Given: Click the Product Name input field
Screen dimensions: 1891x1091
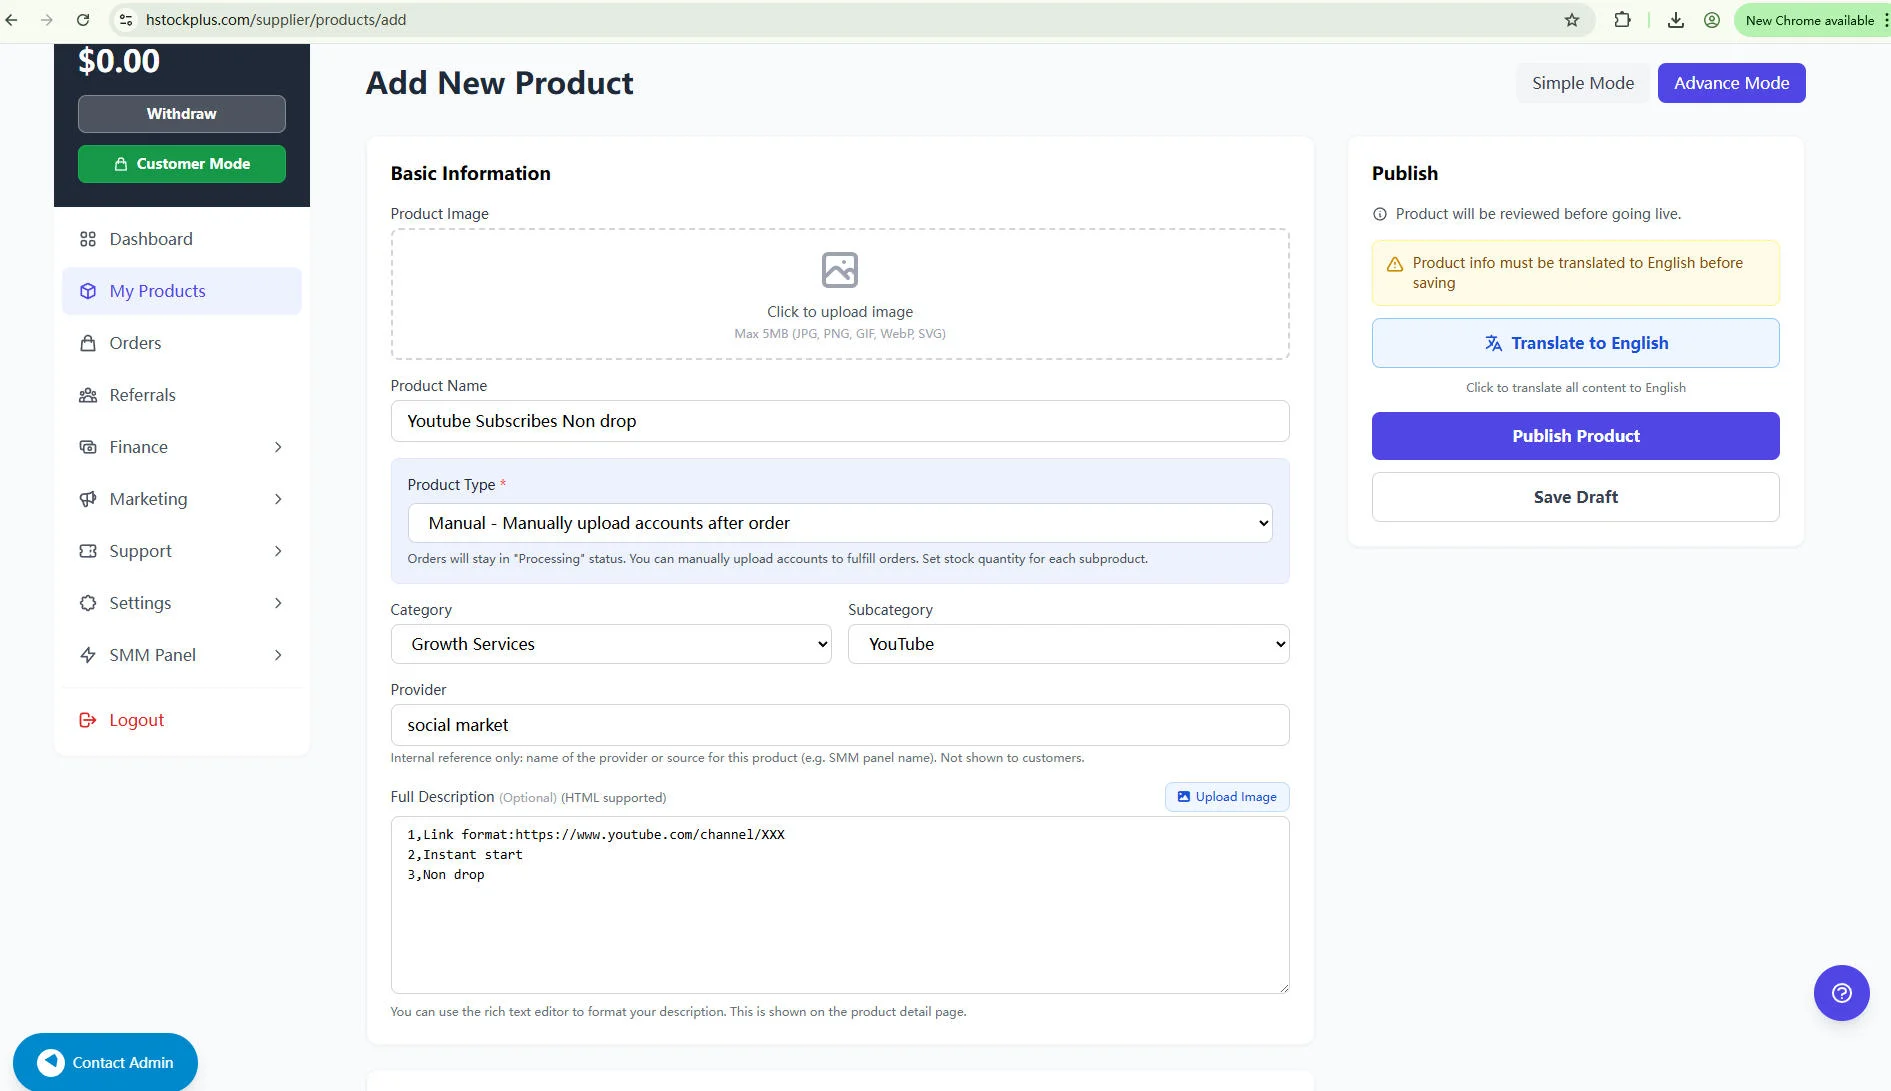Looking at the screenshot, I should pos(839,421).
